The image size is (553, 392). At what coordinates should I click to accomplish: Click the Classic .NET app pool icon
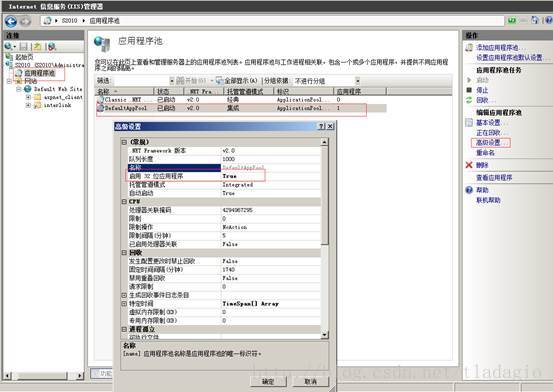101,100
